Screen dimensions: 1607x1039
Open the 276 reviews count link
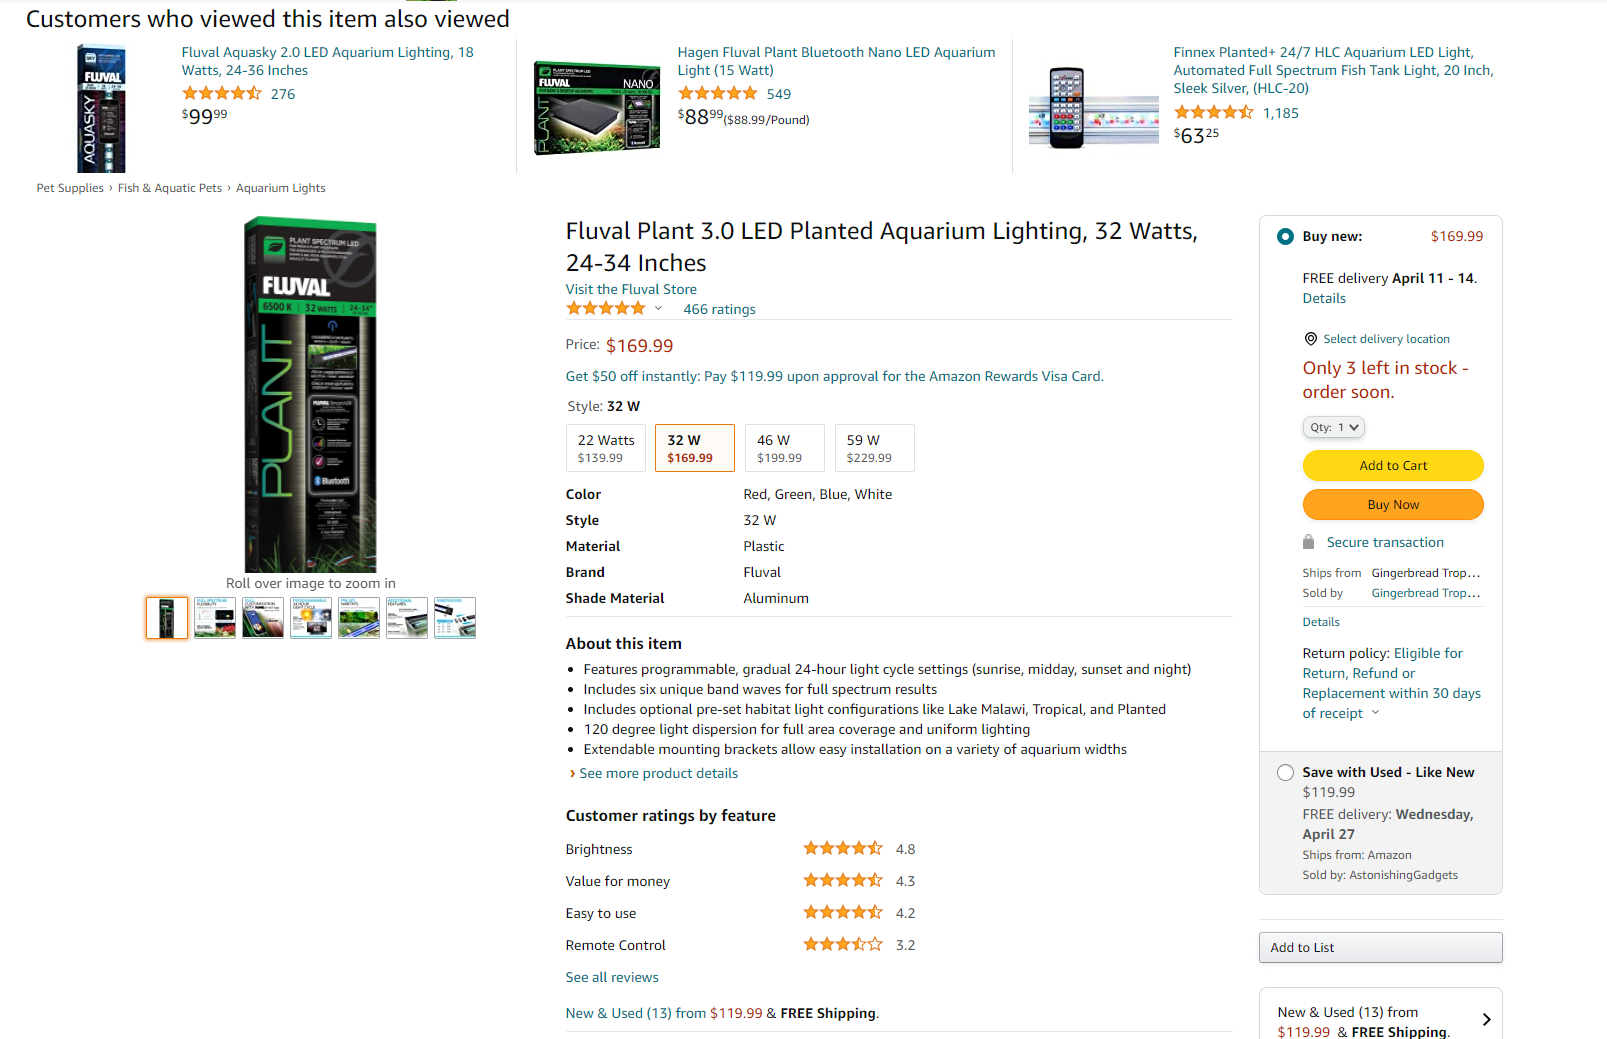click(x=283, y=94)
